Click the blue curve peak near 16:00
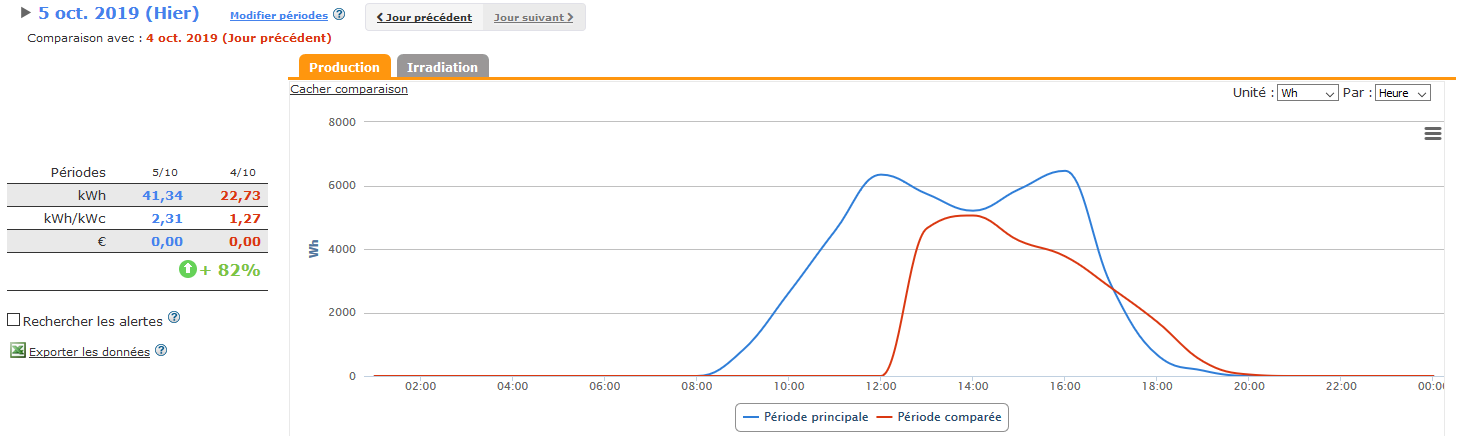 [x=1064, y=171]
